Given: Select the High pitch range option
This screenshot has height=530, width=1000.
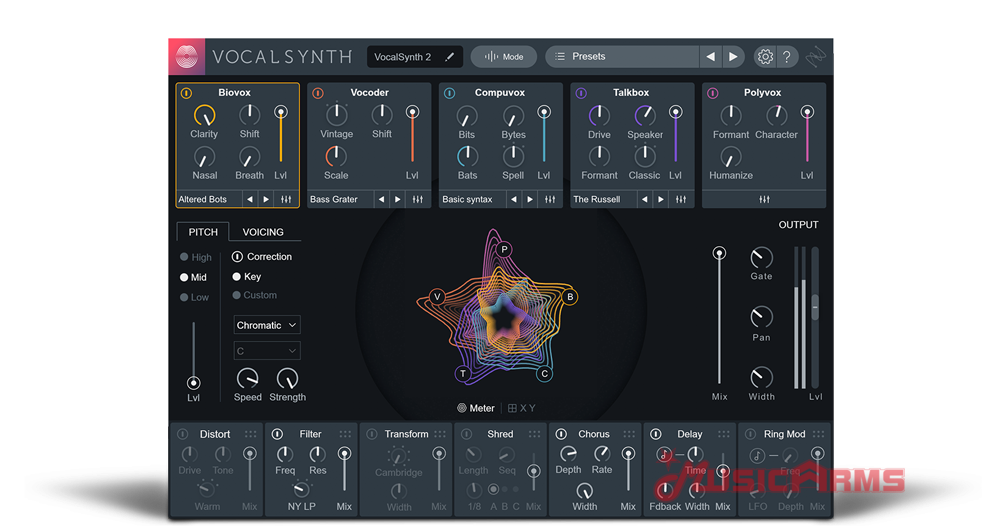Looking at the screenshot, I should click(185, 258).
